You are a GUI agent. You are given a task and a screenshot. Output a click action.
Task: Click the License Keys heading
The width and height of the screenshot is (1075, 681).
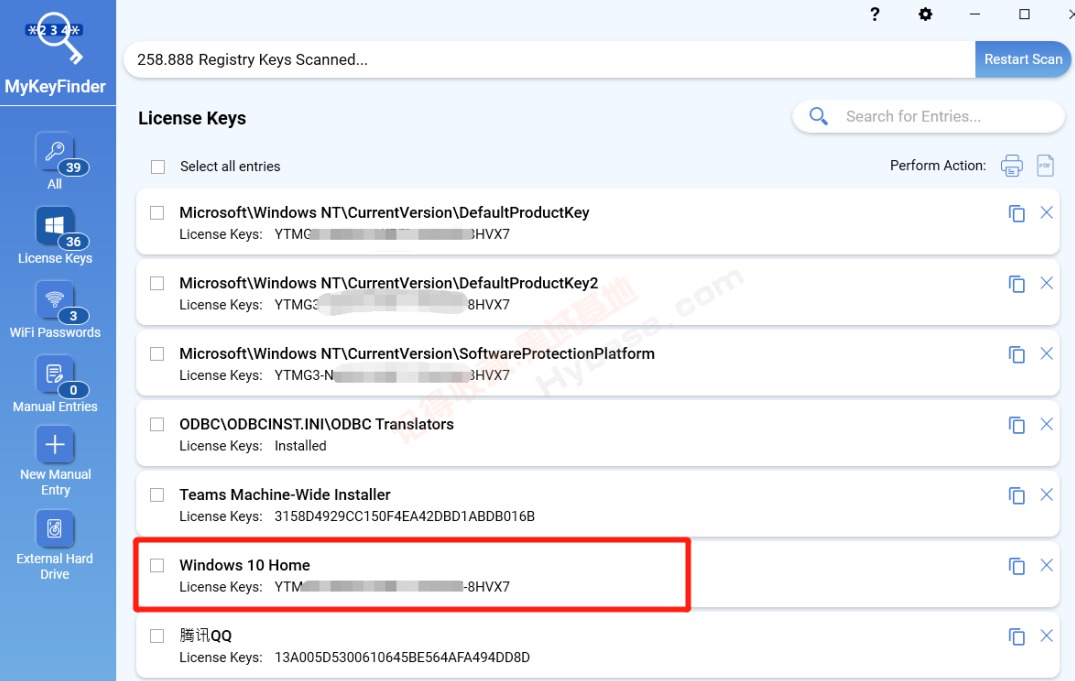click(x=192, y=118)
